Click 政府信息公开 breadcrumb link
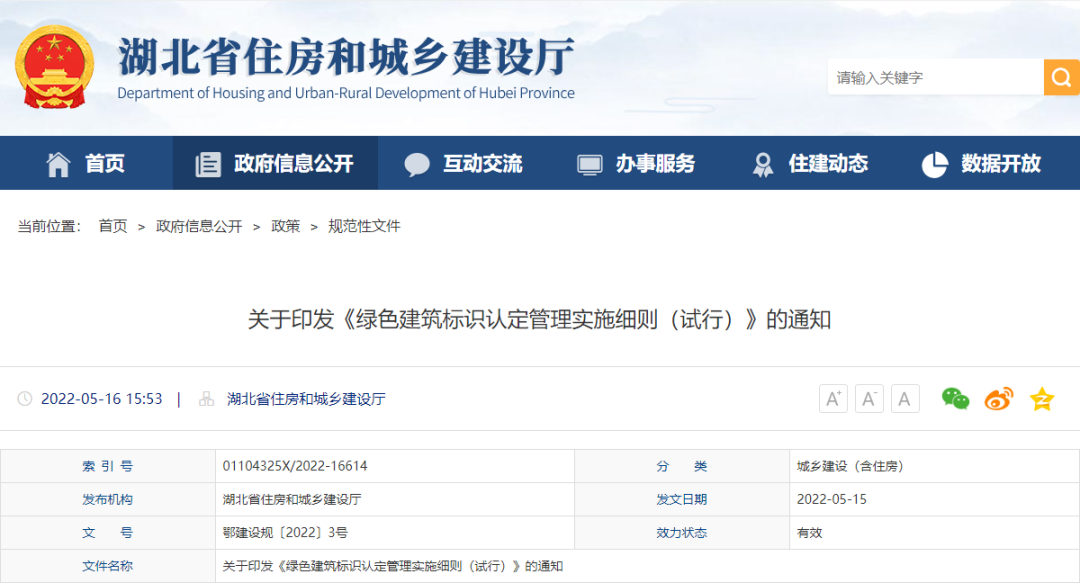Image resolution: width=1080 pixels, height=583 pixels. 199,226
